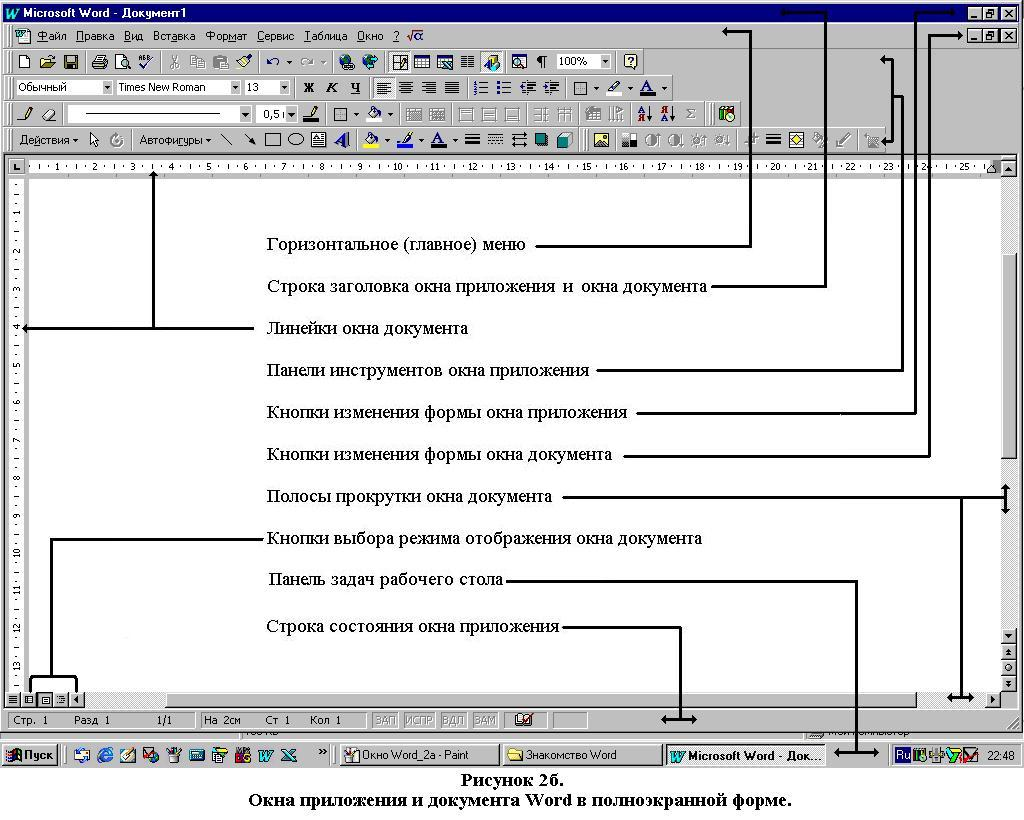Screen dimensions: 1024x820
Task: Click the vertical scrollbar down arrow
Action: tap(1008, 637)
